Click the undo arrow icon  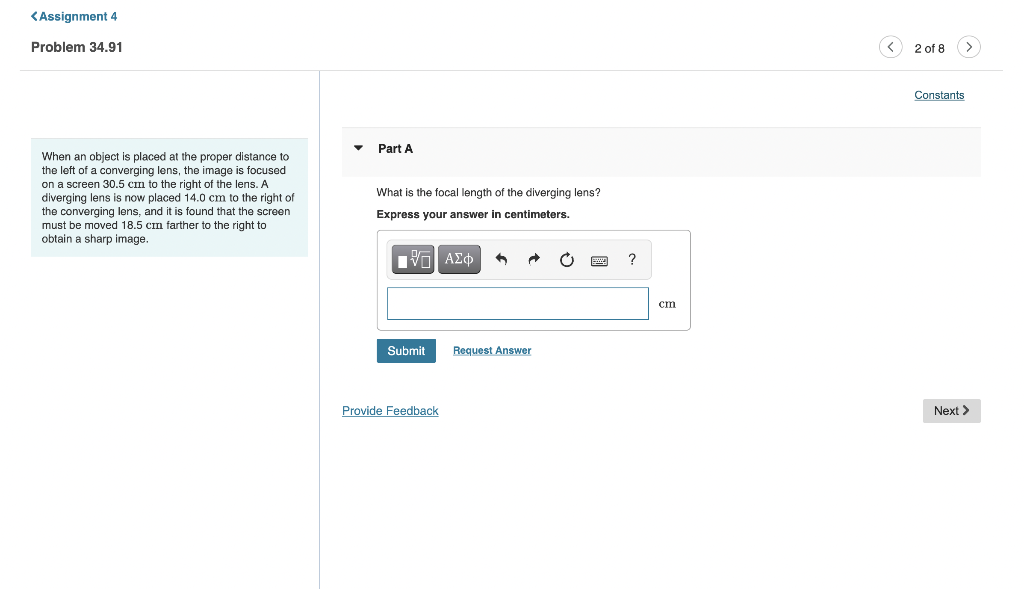[x=501, y=259]
